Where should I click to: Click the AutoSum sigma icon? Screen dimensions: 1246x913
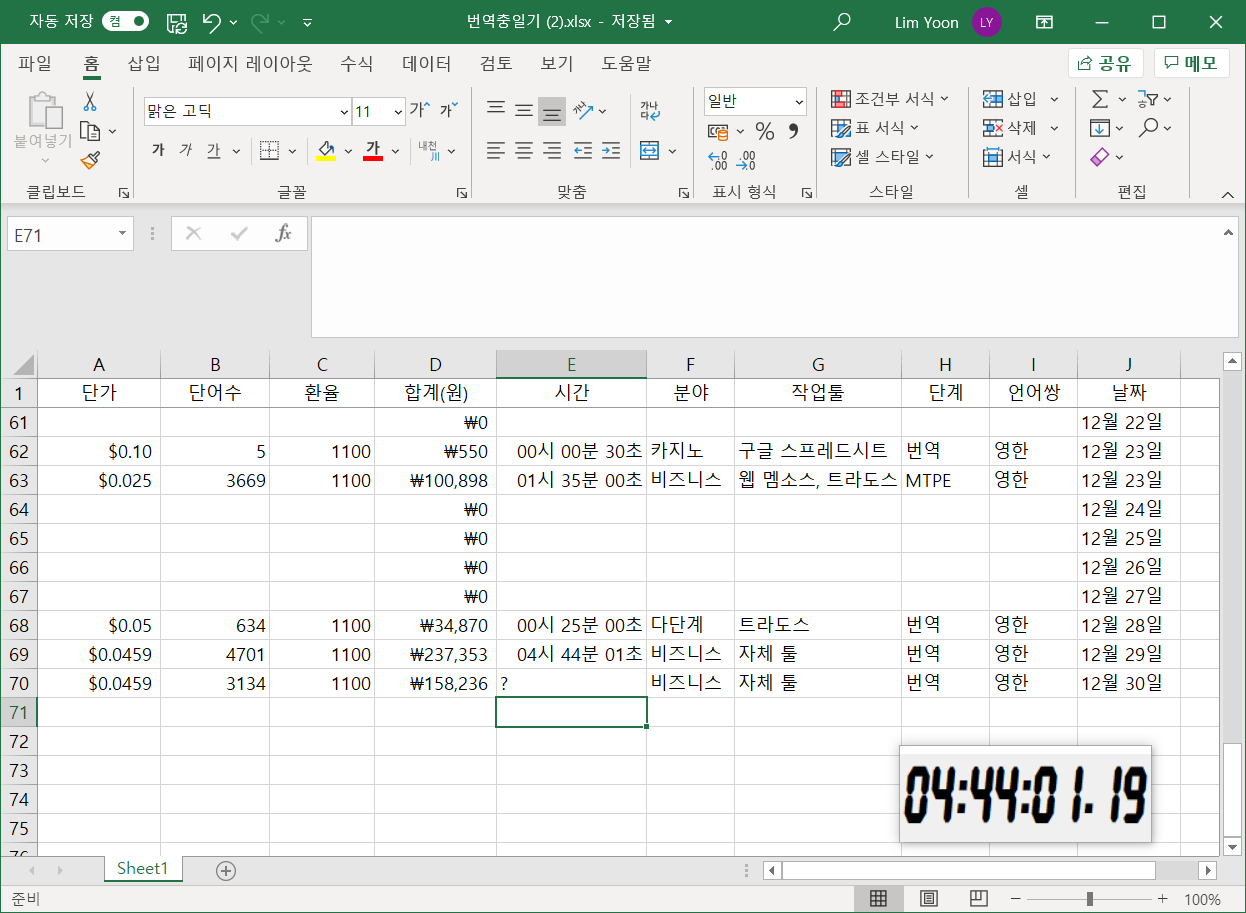1098,98
